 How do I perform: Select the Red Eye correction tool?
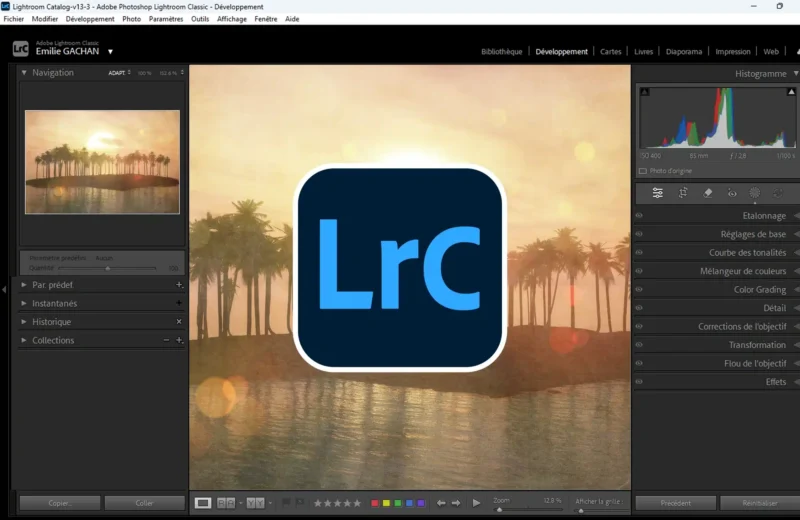pos(732,193)
